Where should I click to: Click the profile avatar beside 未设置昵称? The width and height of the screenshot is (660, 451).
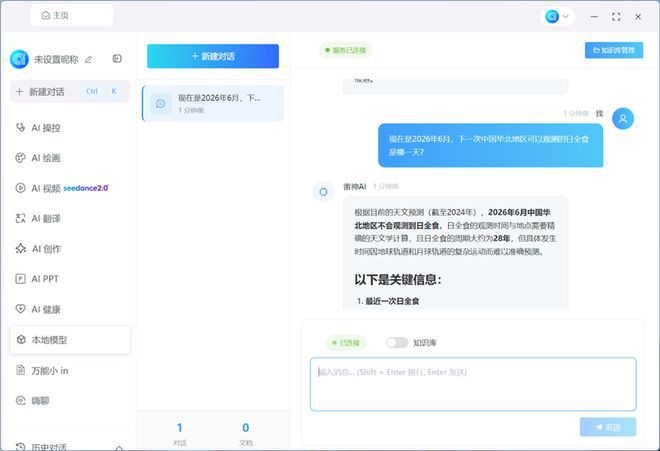point(19,59)
